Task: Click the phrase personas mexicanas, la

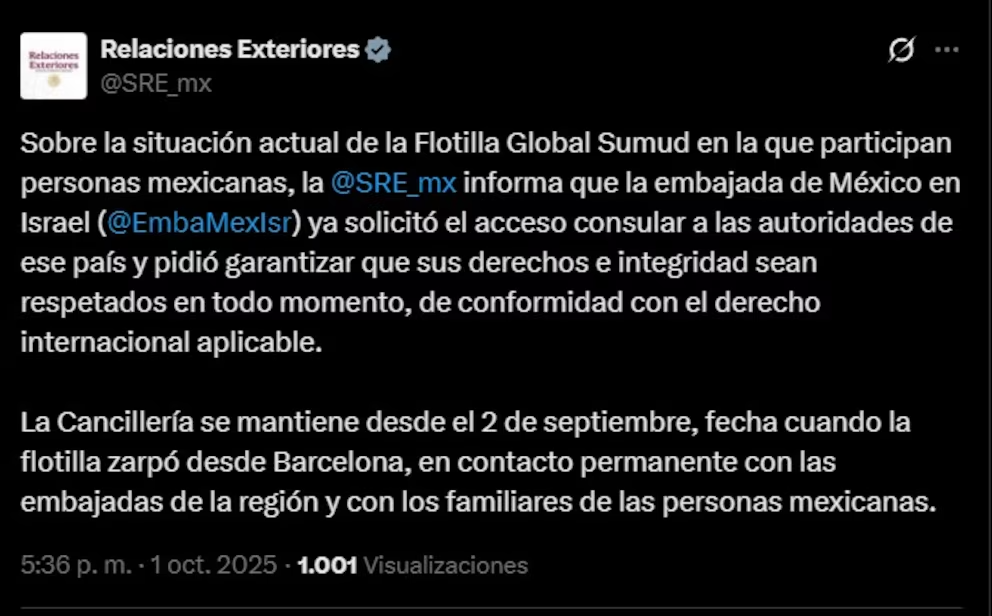Action: [169, 185]
